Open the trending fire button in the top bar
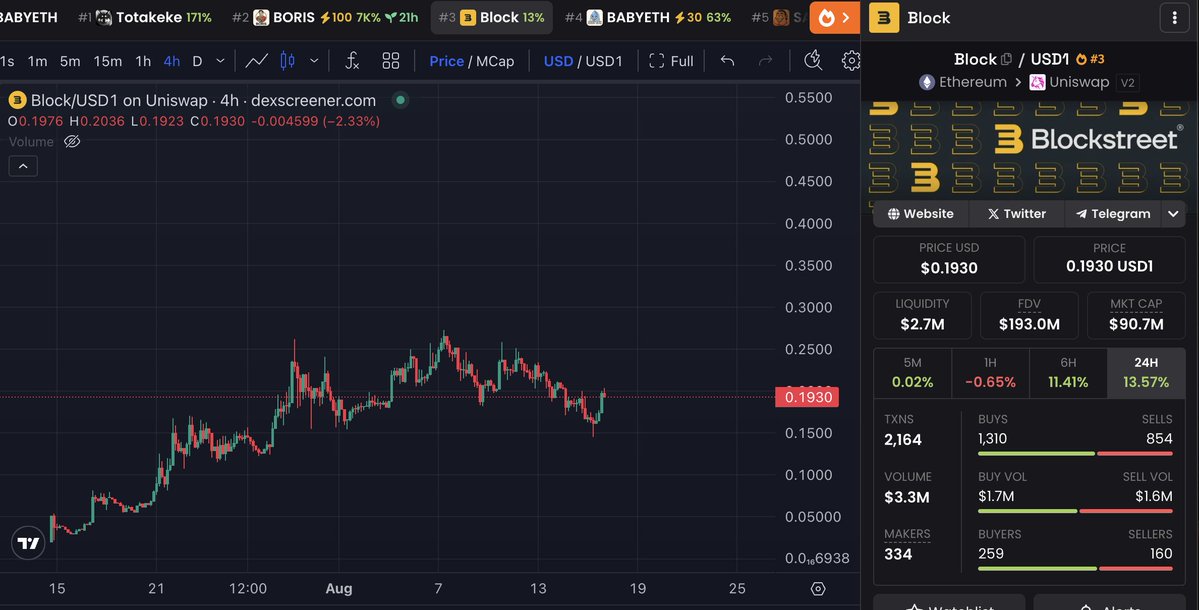 [834, 18]
